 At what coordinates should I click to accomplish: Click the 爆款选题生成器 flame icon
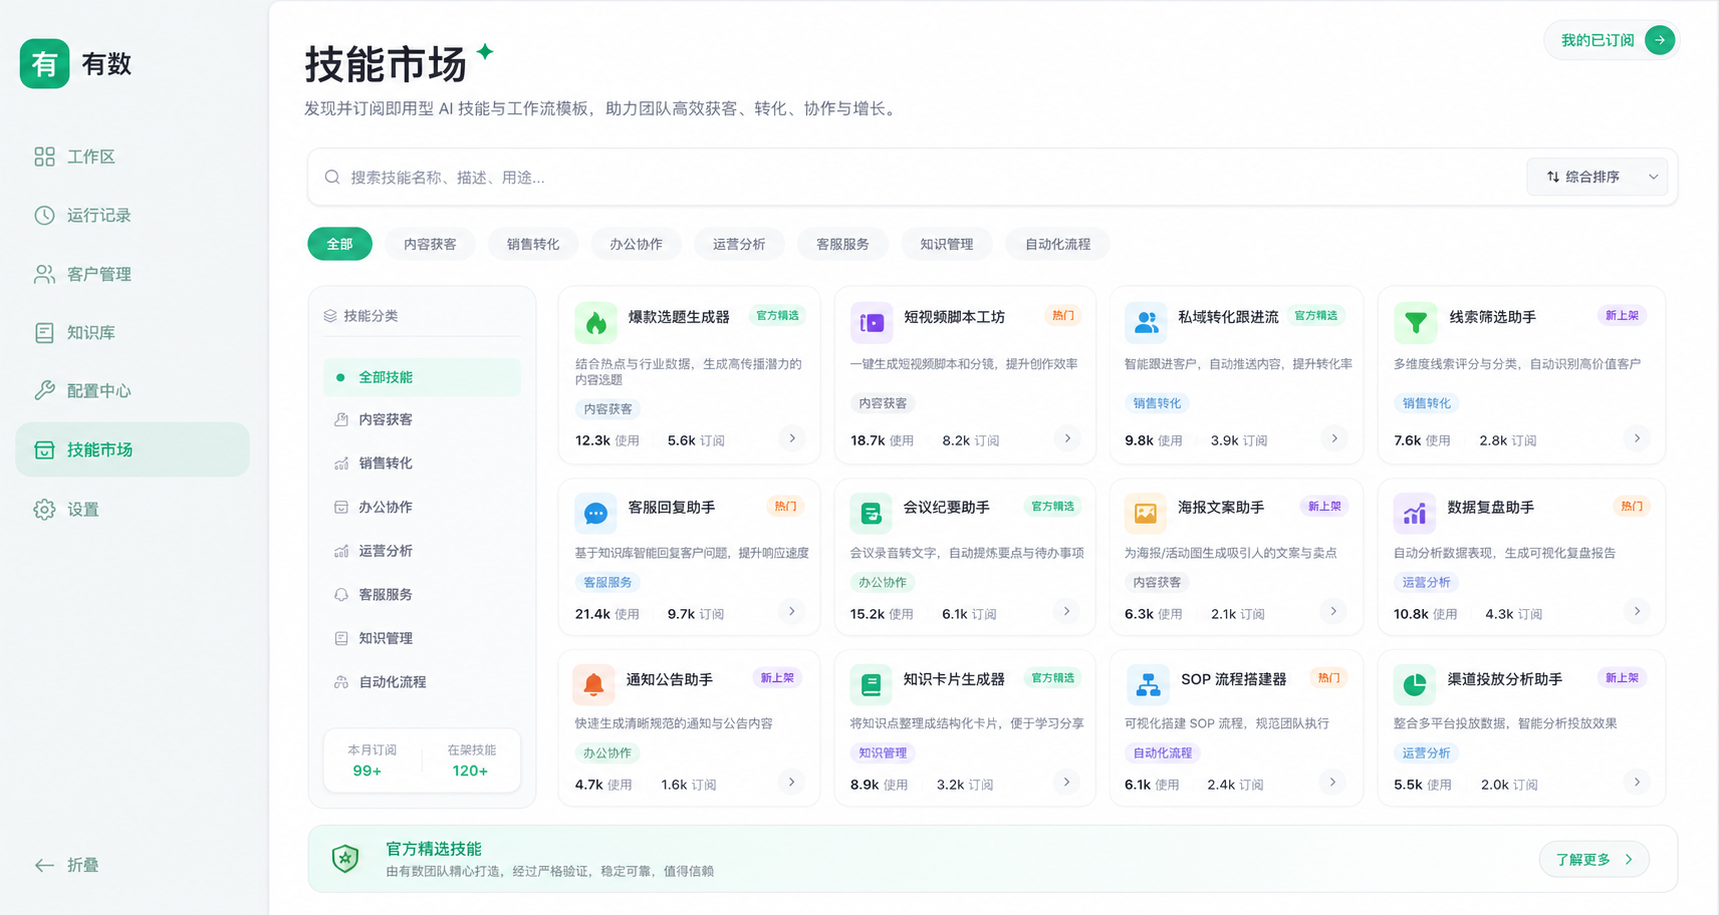pos(596,323)
